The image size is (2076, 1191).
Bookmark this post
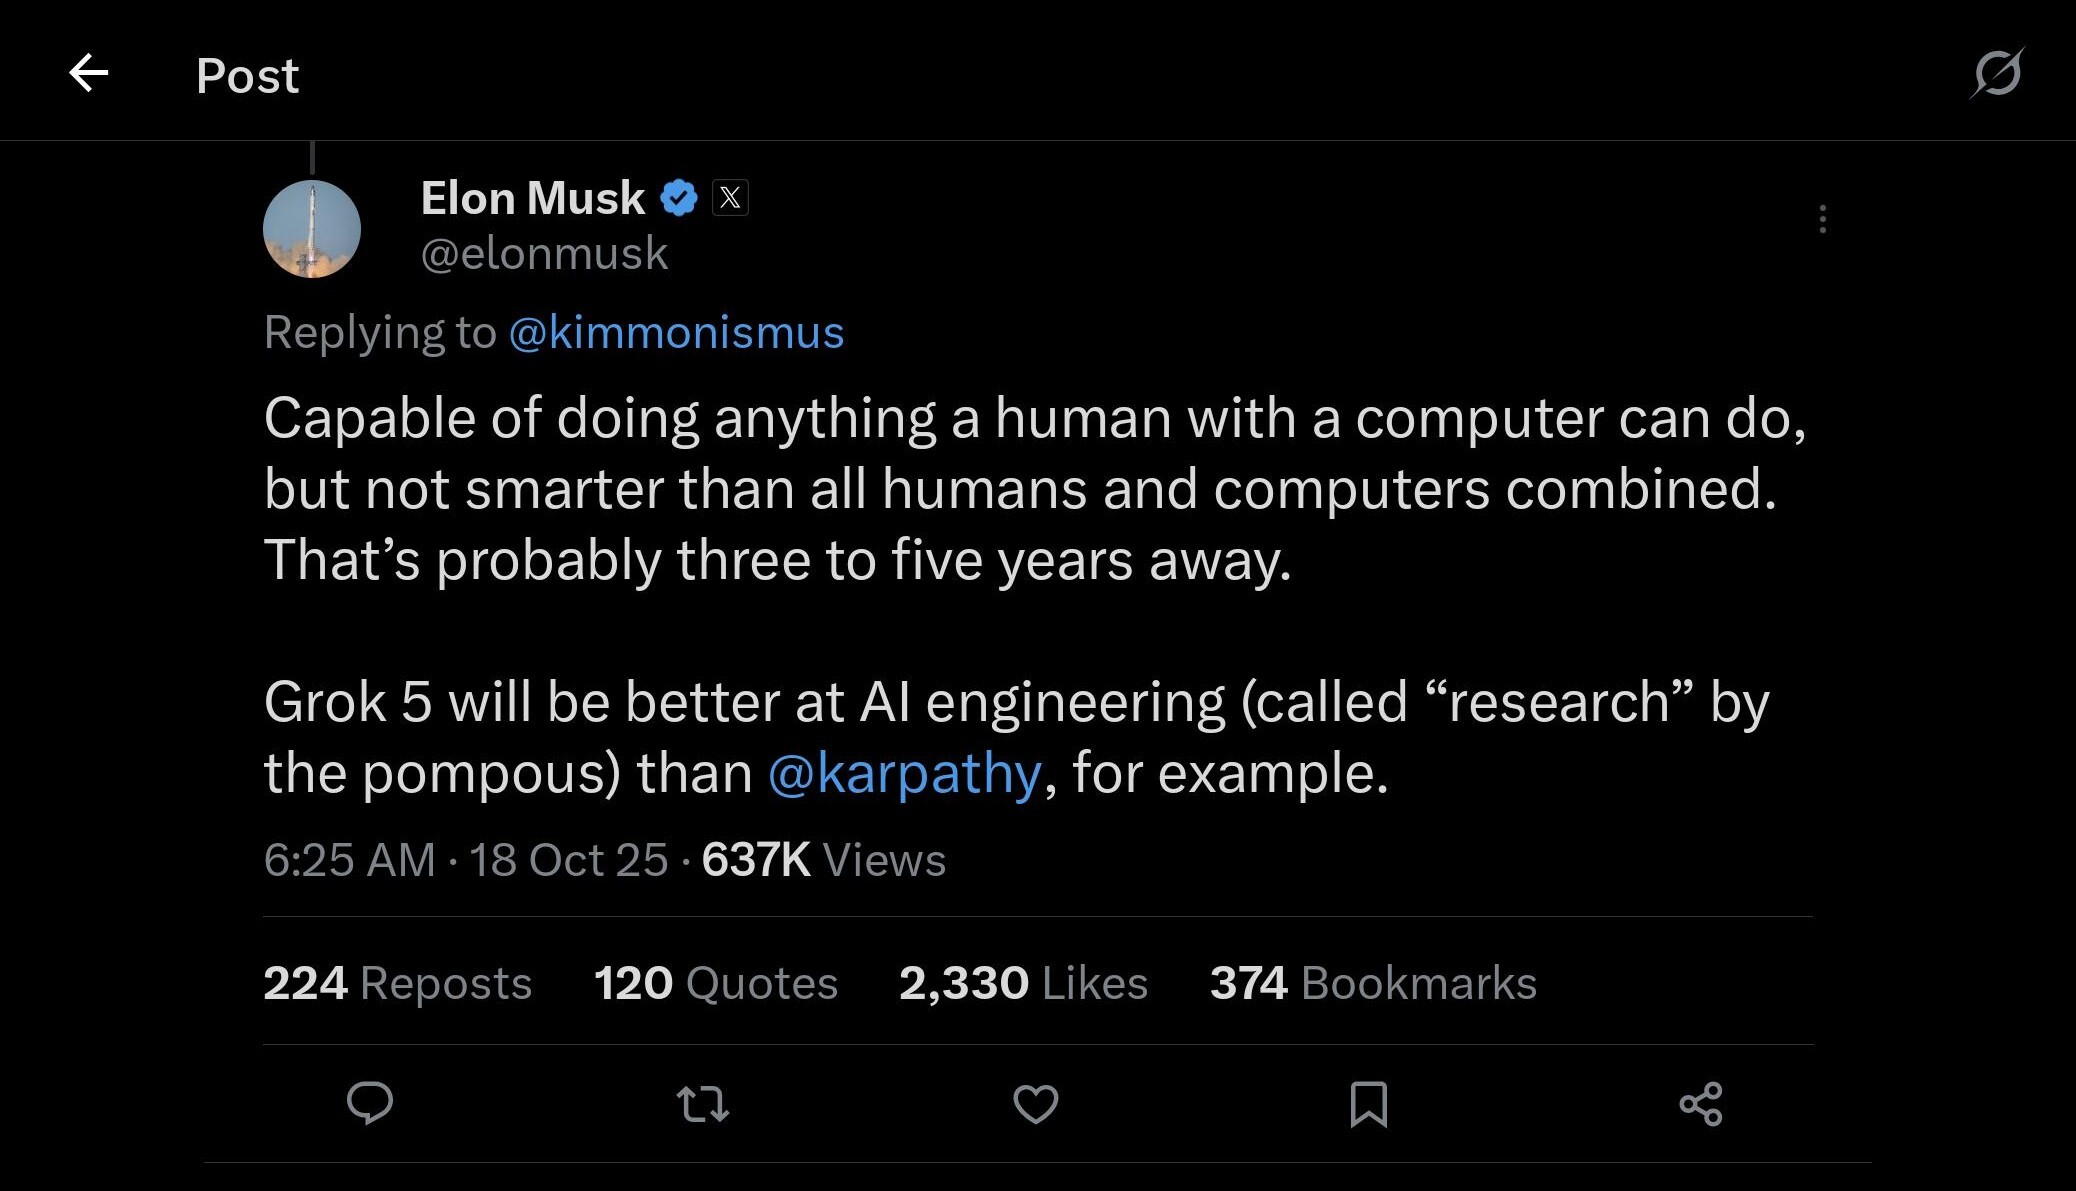(1368, 1104)
